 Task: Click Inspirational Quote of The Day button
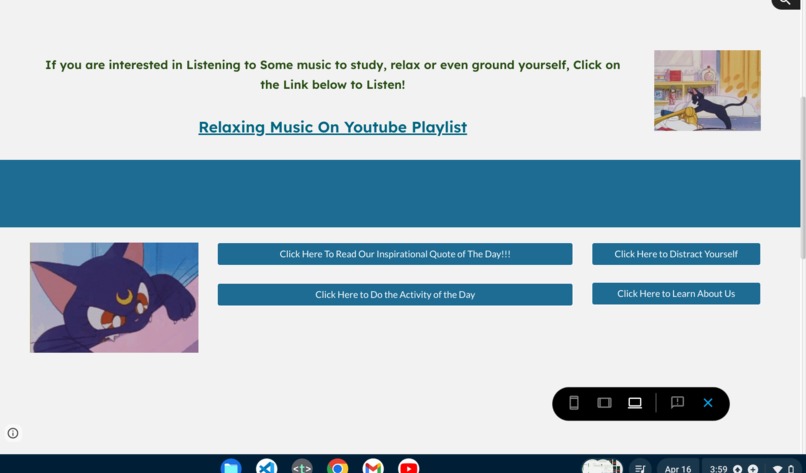[x=395, y=254]
